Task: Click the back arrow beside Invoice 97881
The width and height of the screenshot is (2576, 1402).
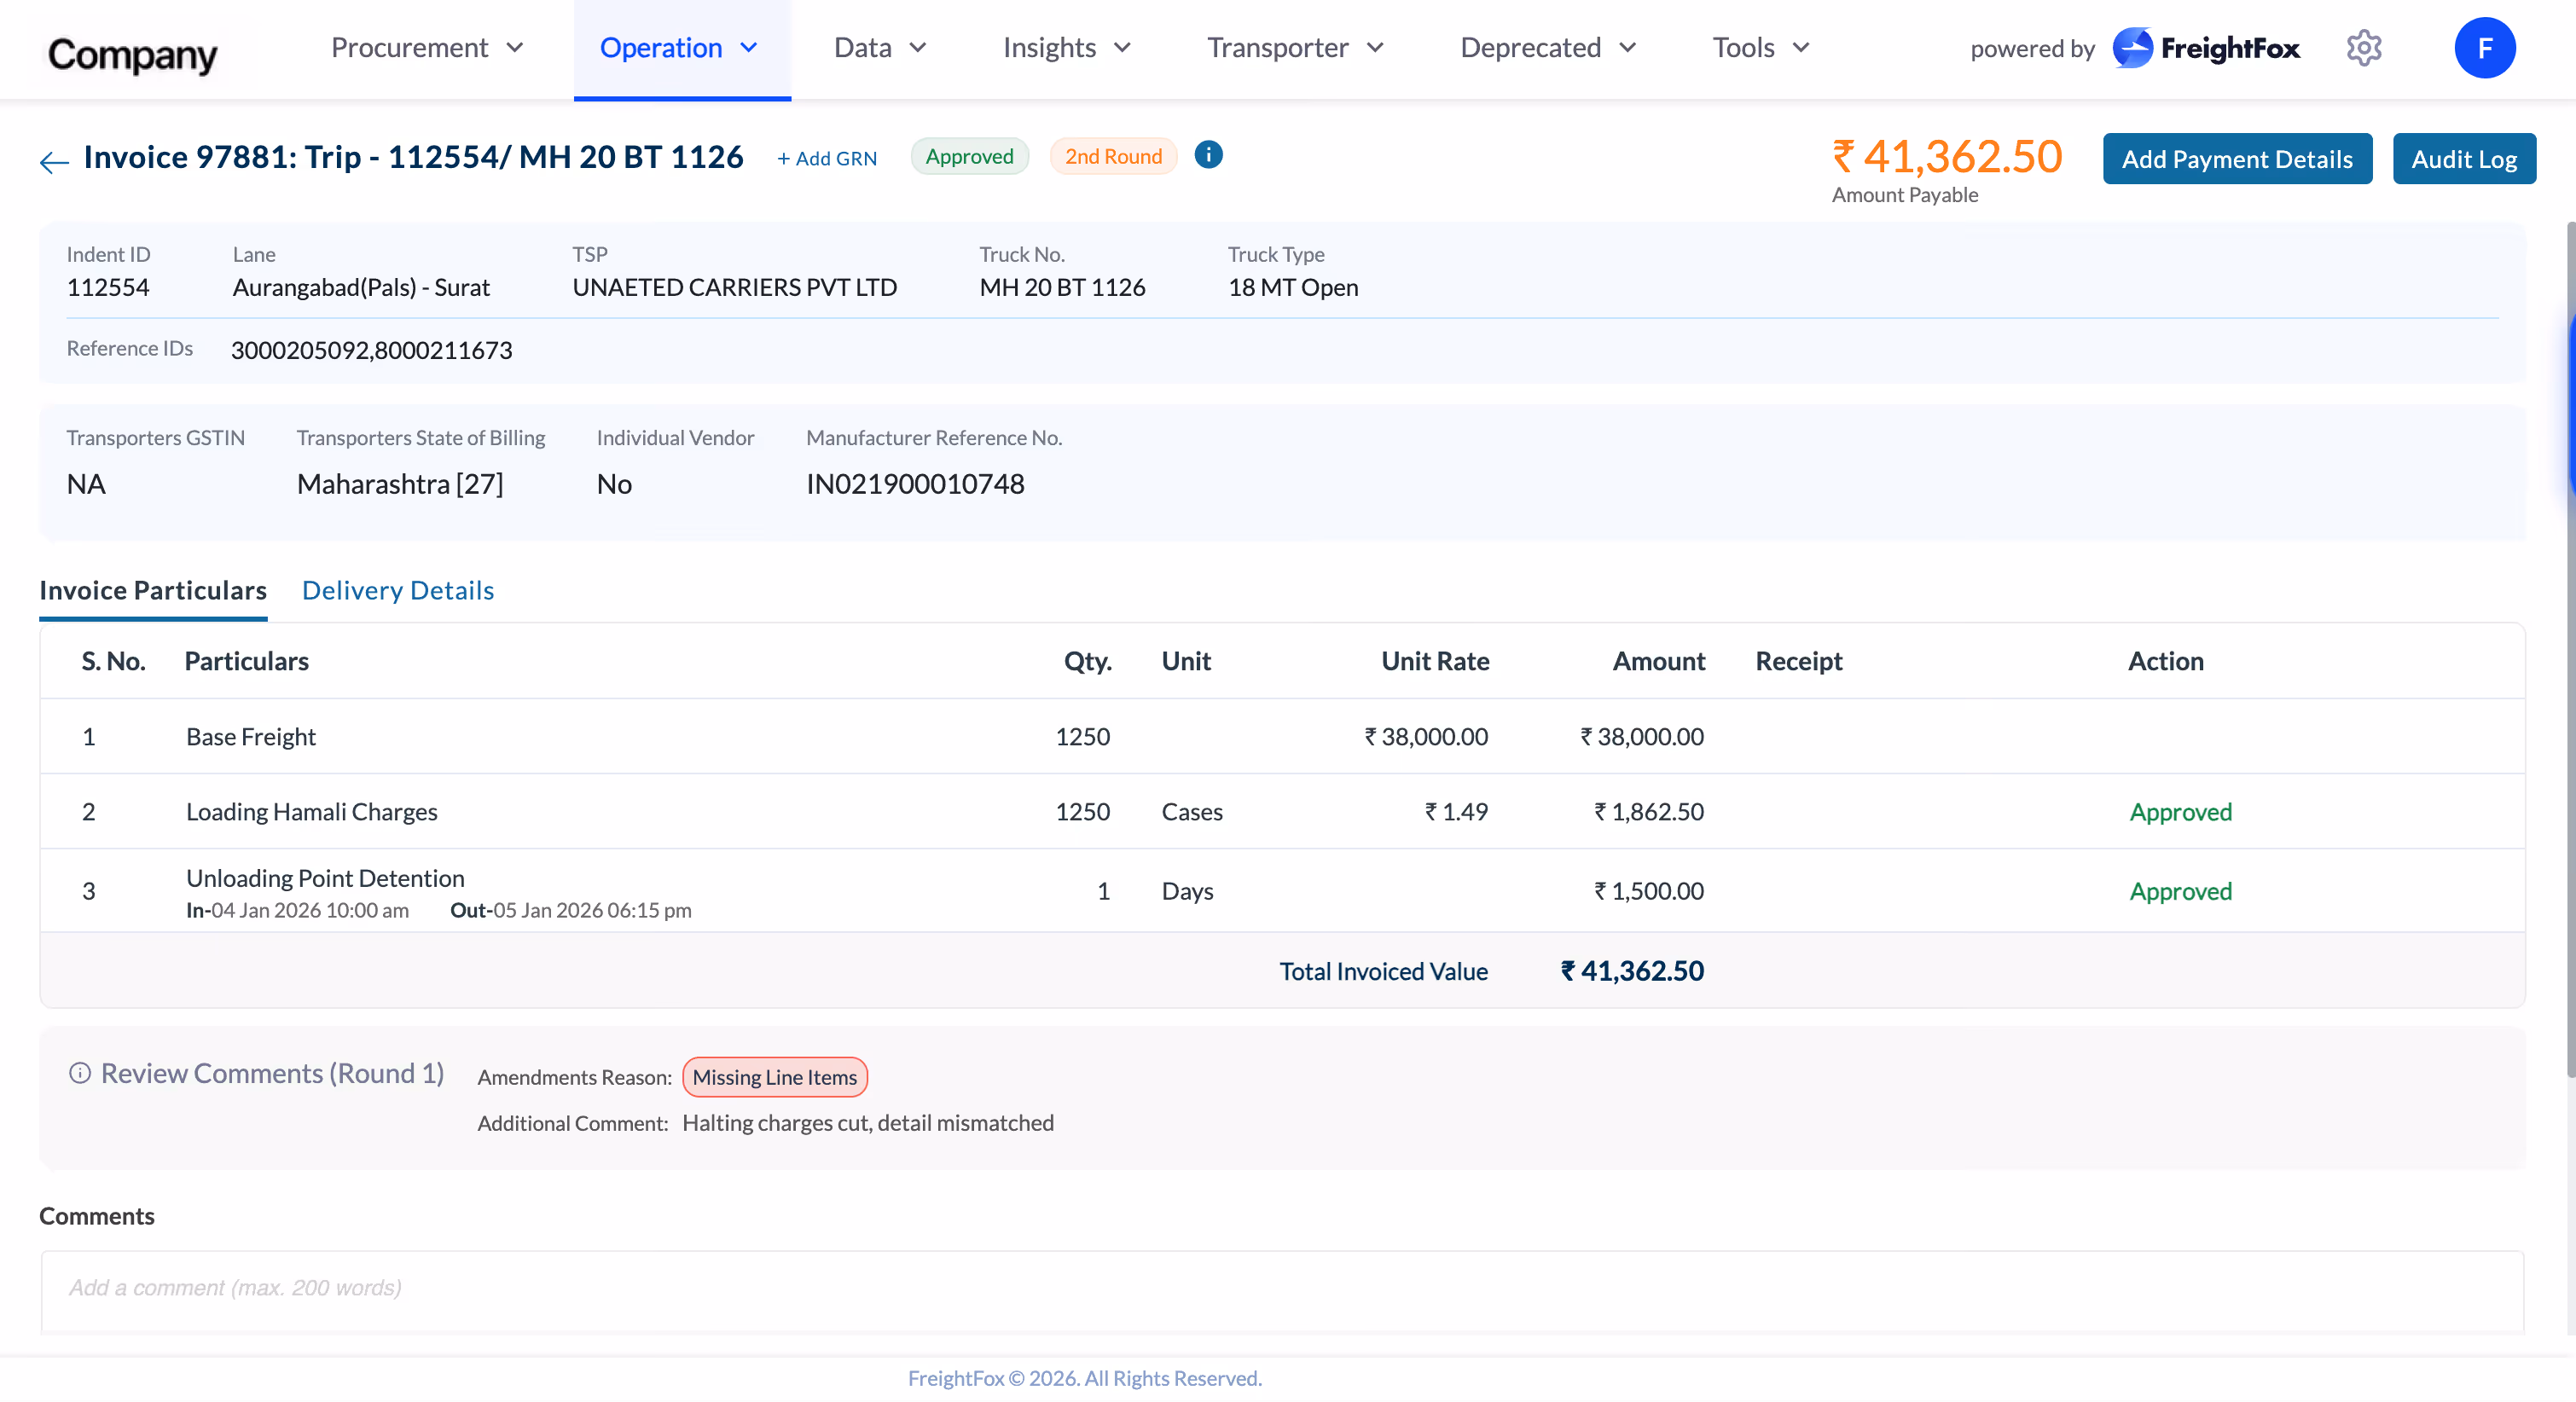Action: coord(54,161)
